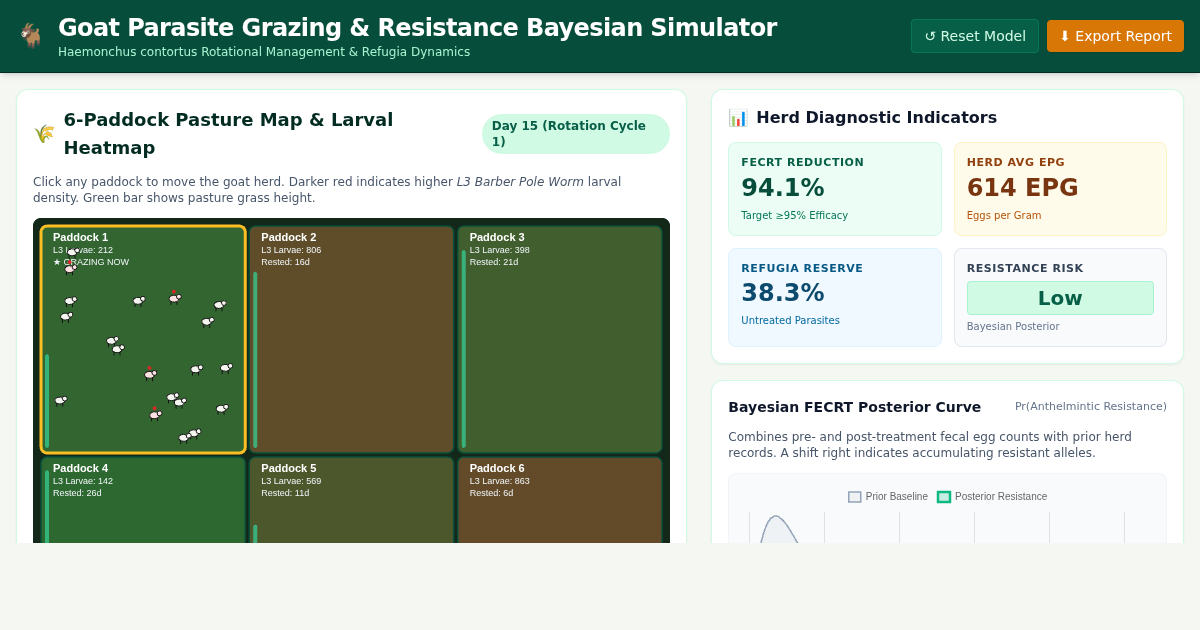Click the Bayesian FECRT Posterior Curve heading
Screen dimensions: 1200x630
coord(854,407)
